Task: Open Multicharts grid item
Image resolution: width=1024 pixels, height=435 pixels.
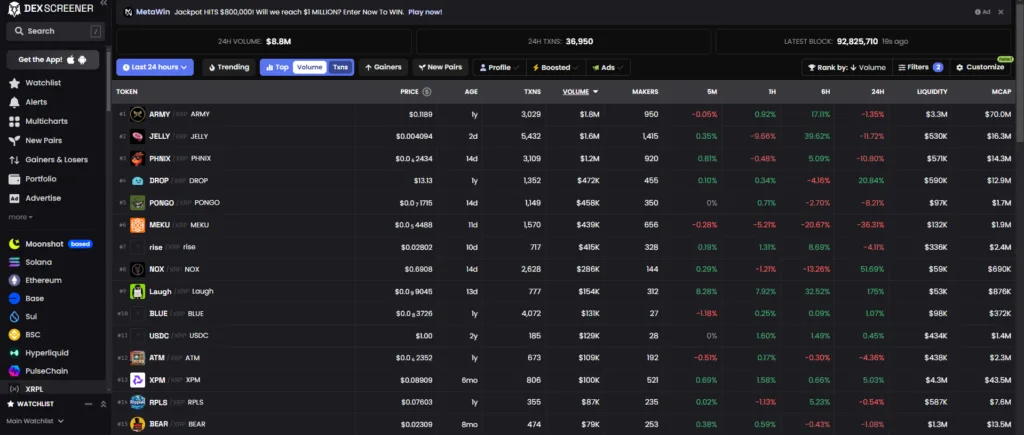Action: point(46,121)
